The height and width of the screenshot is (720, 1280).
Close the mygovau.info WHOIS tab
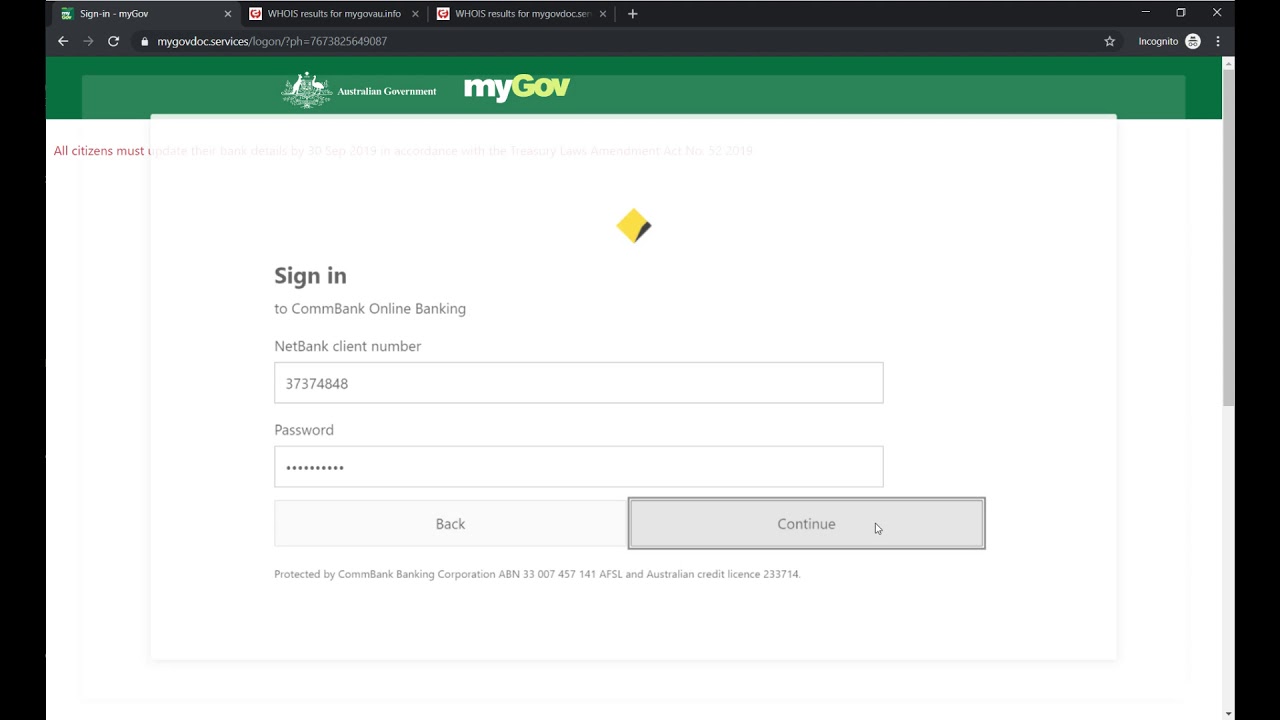point(415,14)
